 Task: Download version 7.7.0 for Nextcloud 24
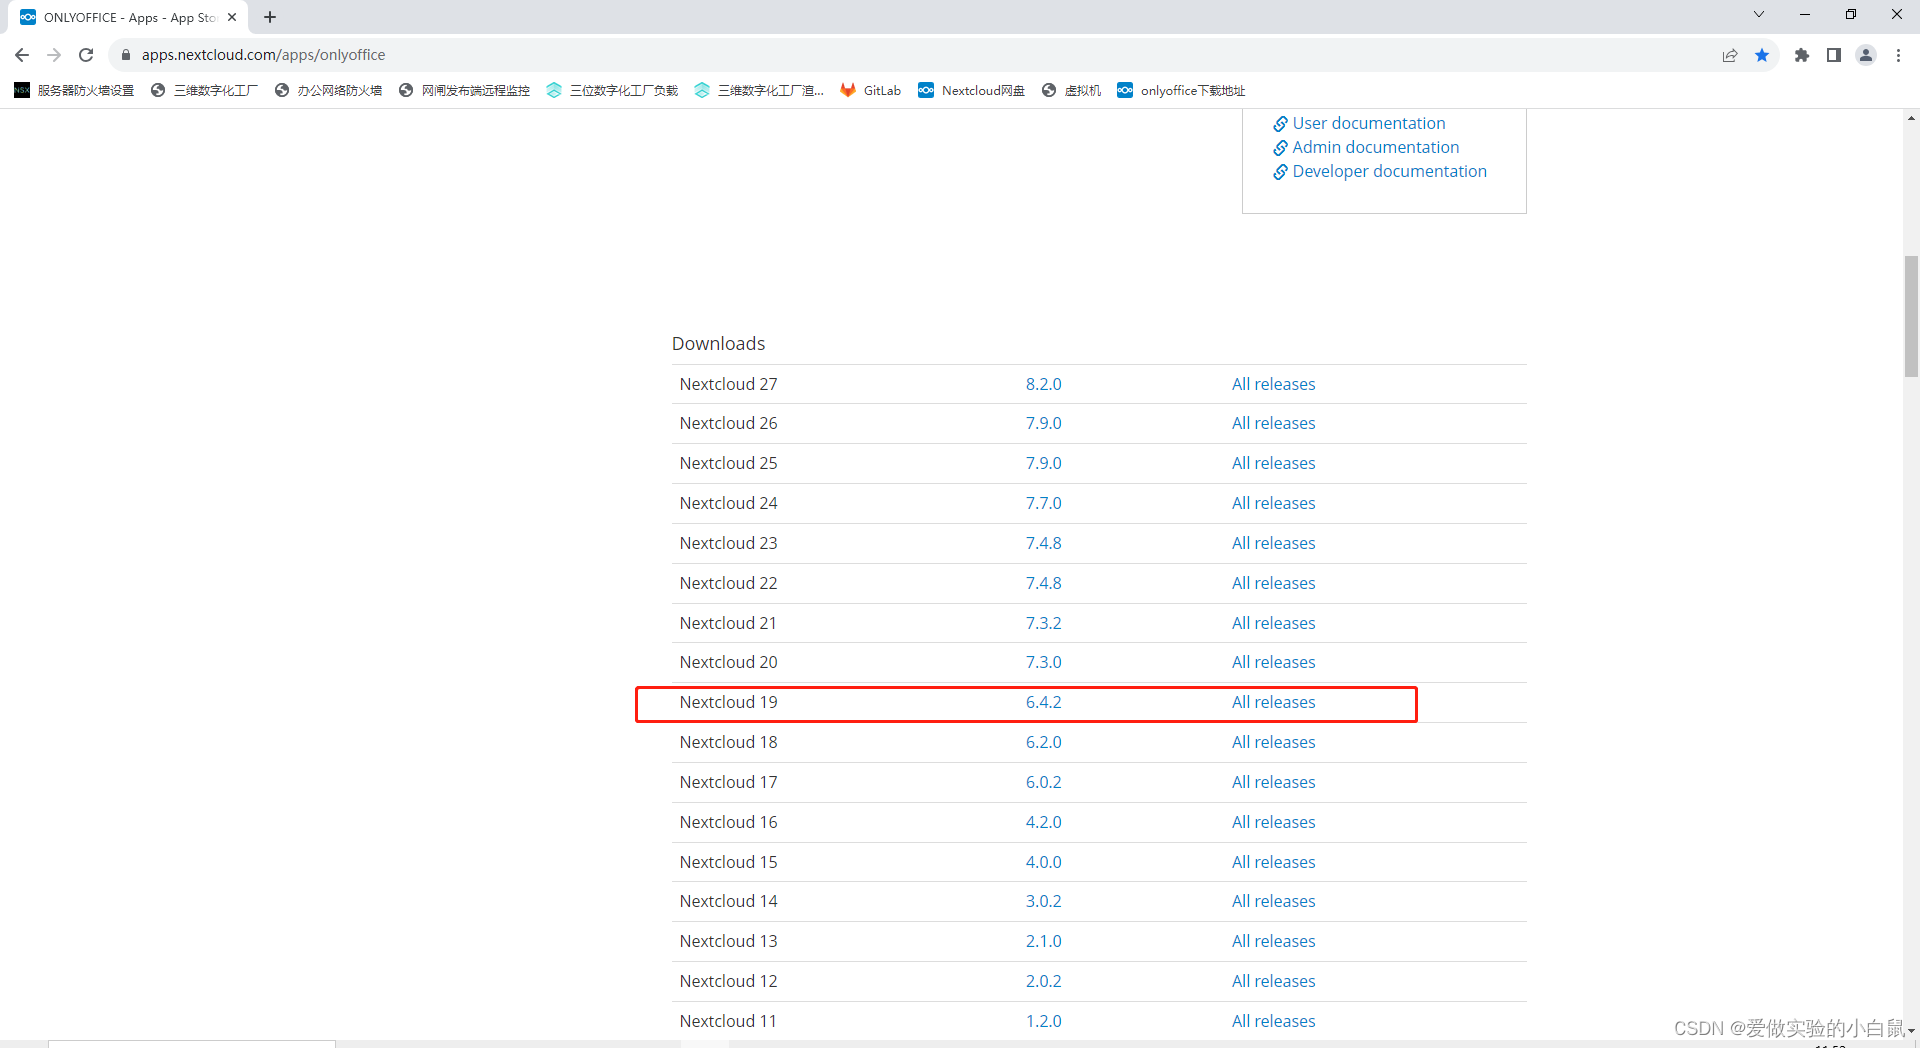[1043, 503]
